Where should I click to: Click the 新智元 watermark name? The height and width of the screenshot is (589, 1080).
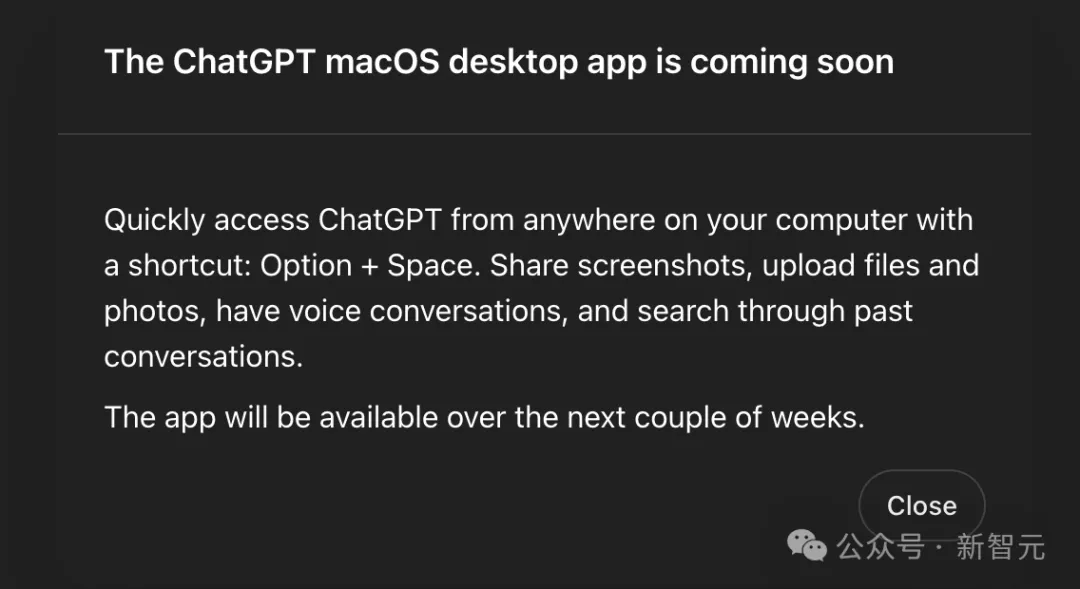(x=1001, y=547)
